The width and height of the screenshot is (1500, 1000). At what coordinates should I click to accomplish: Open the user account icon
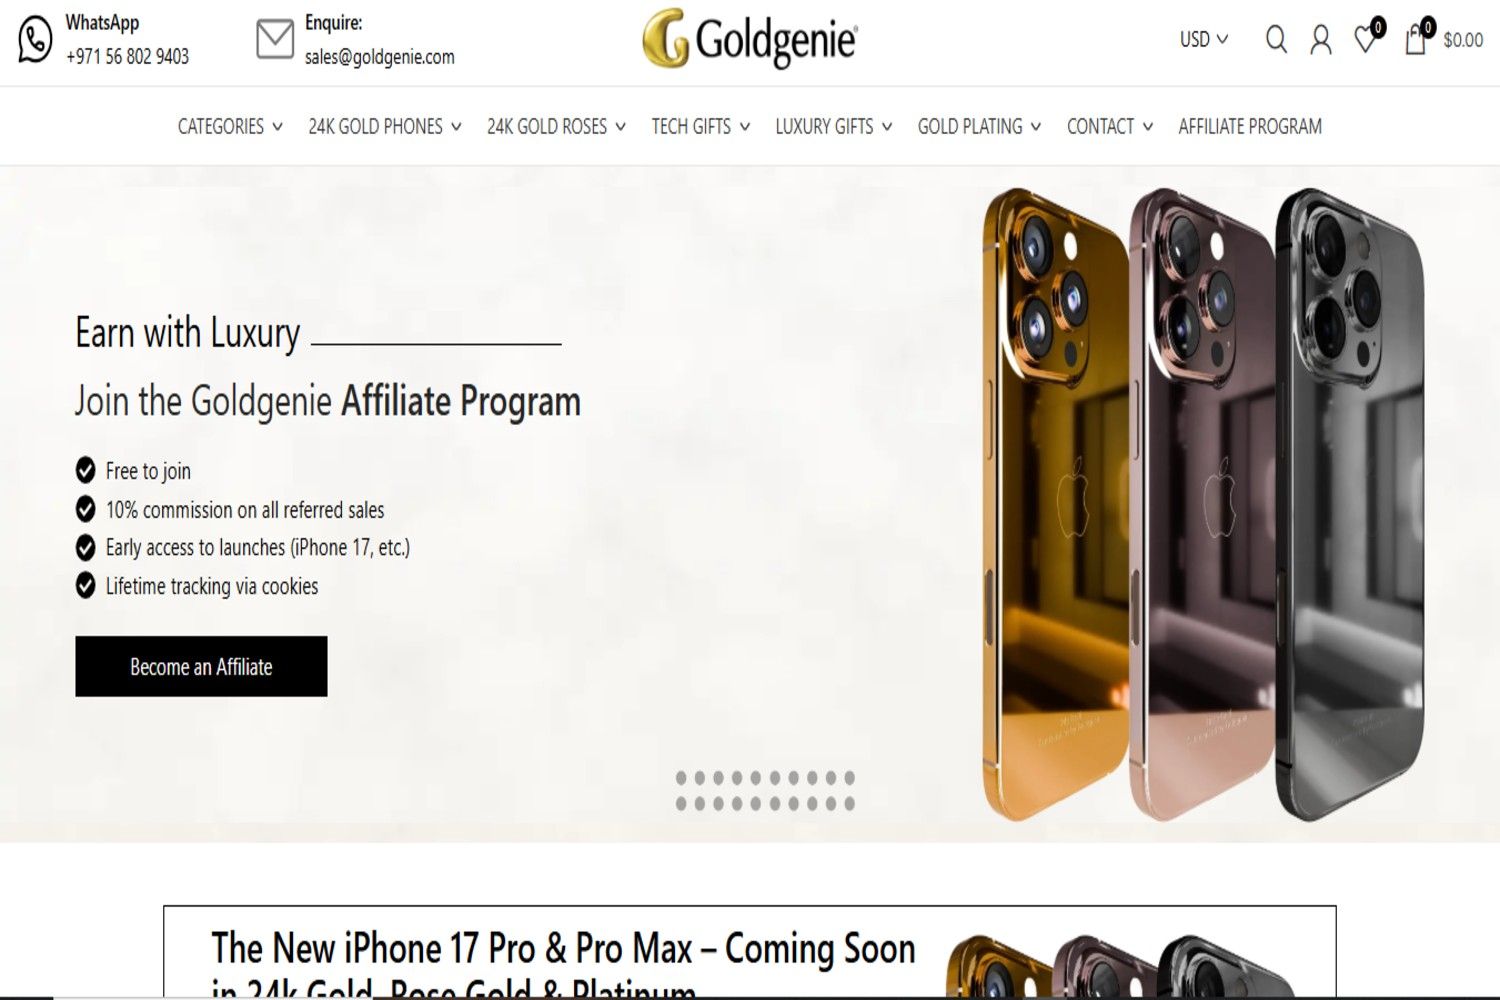pyautogui.click(x=1321, y=40)
